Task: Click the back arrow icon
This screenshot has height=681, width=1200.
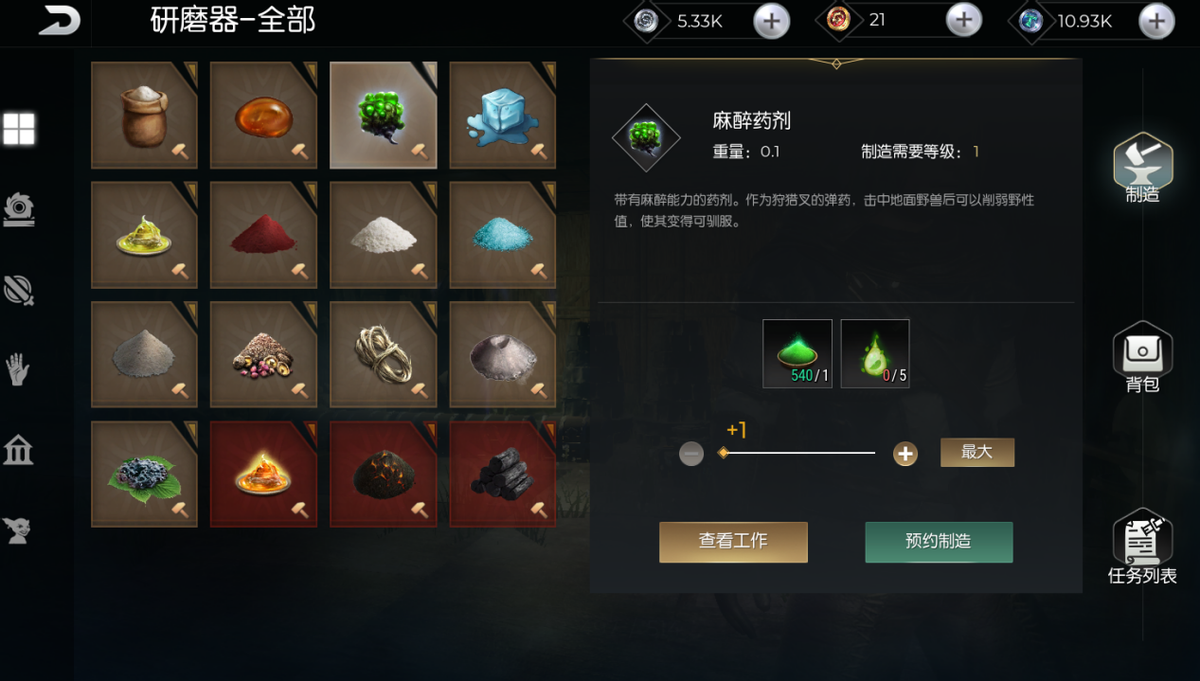Action: pyautogui.click(x=59, y=21)
